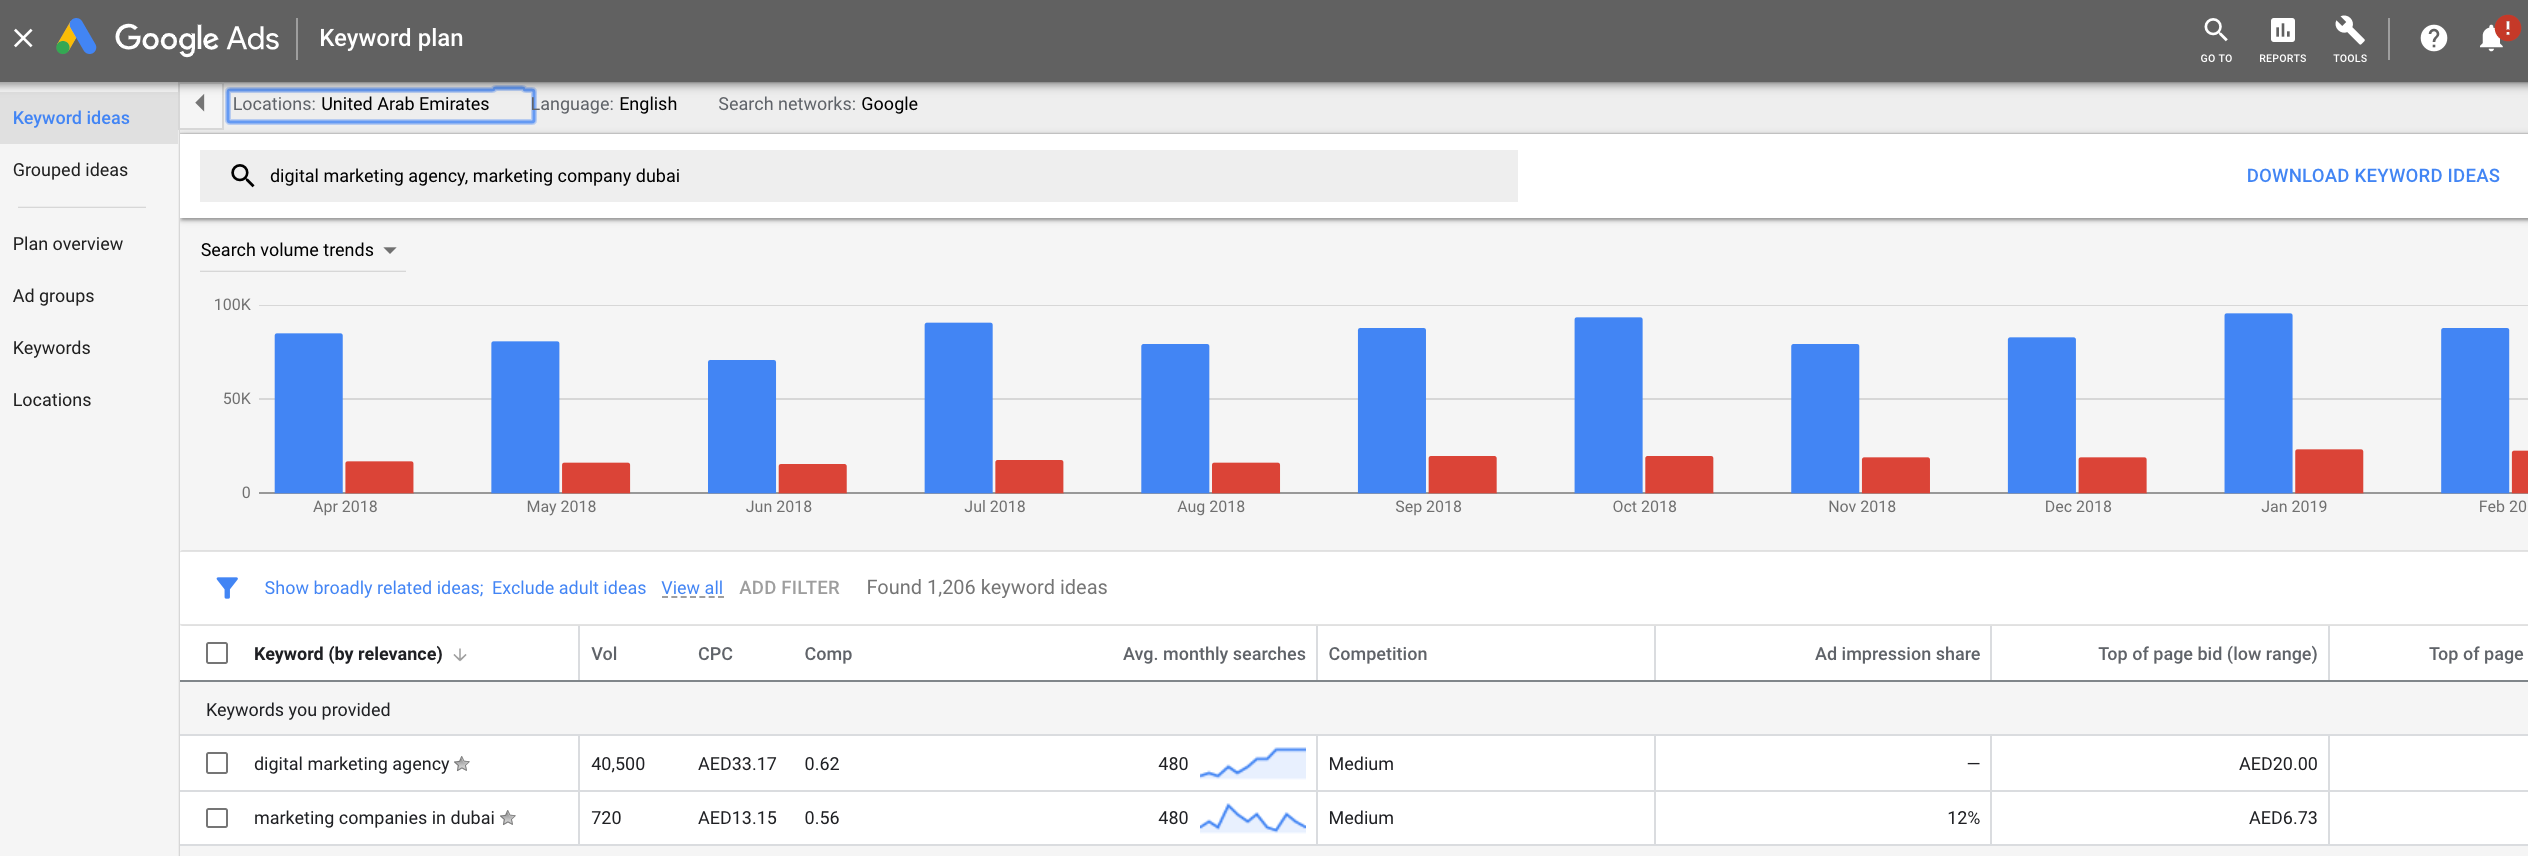Check the marketing companies in dubai checkbox
Image resolution: width=2528 pixels, height=856 pixels.
click(x=217, y=818)
